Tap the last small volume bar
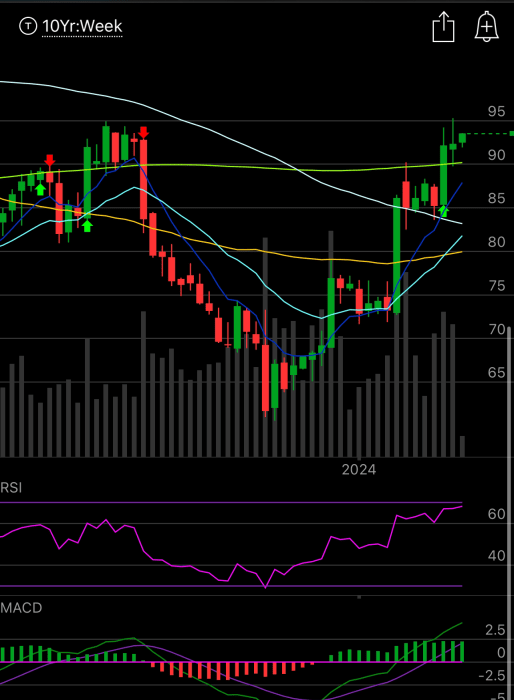 pyautogui.click(x=462, y=446)
